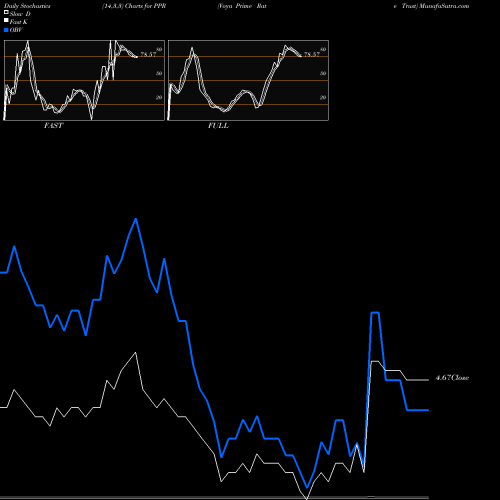Click the 78.57 value in FULL chart
The width and height of the screenshot is (500, 500).
pyautogui.click(x=312, y=54)
